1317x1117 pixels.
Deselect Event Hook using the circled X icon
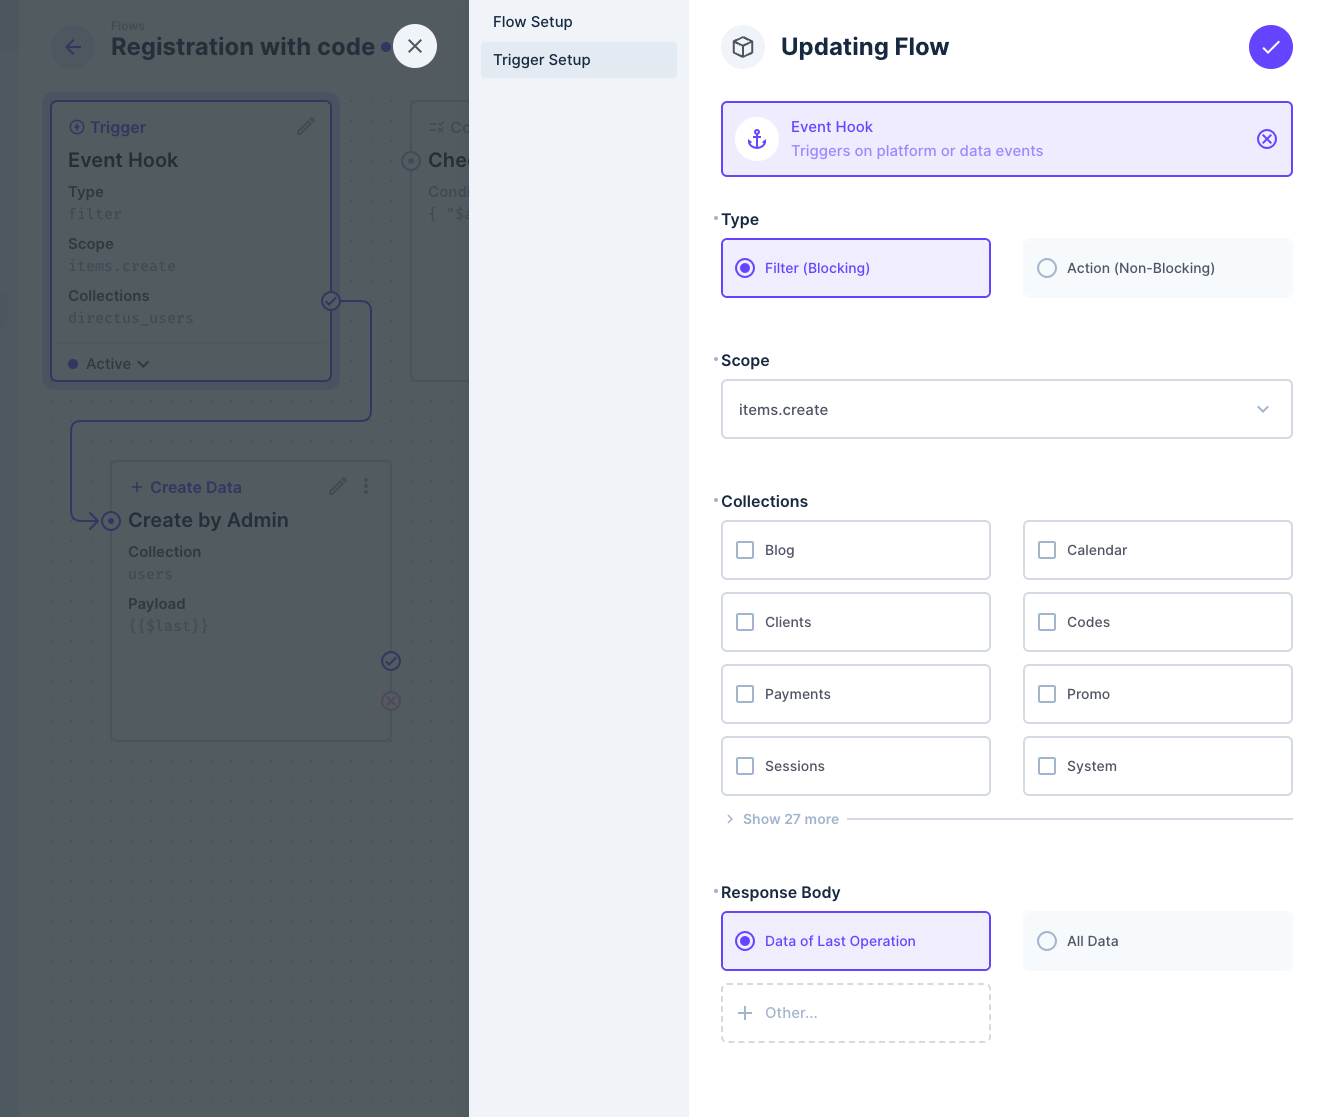(x=1267, y=139)
